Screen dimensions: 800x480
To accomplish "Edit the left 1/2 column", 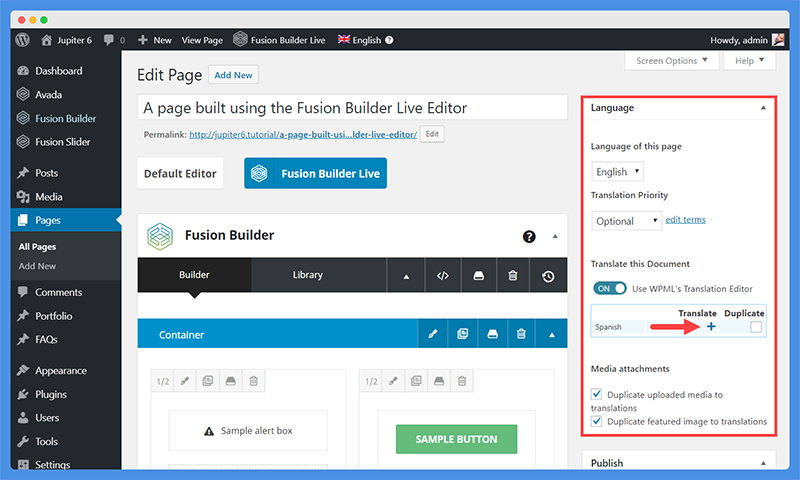I will coord(185,381).
